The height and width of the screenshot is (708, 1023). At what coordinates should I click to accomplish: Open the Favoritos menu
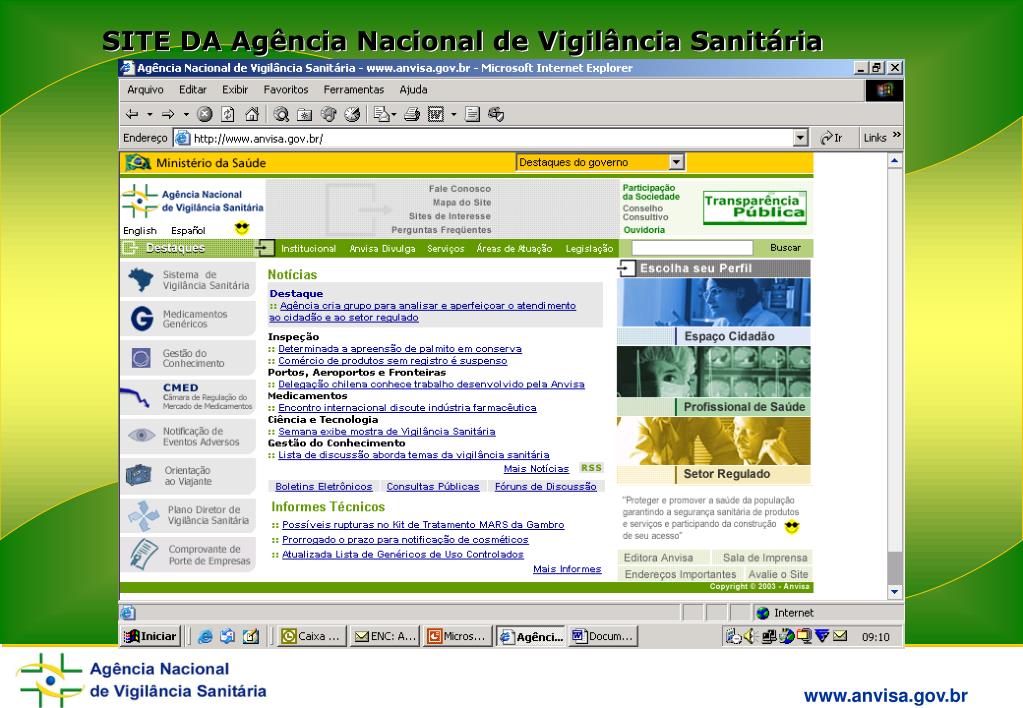tap(286, 90)
